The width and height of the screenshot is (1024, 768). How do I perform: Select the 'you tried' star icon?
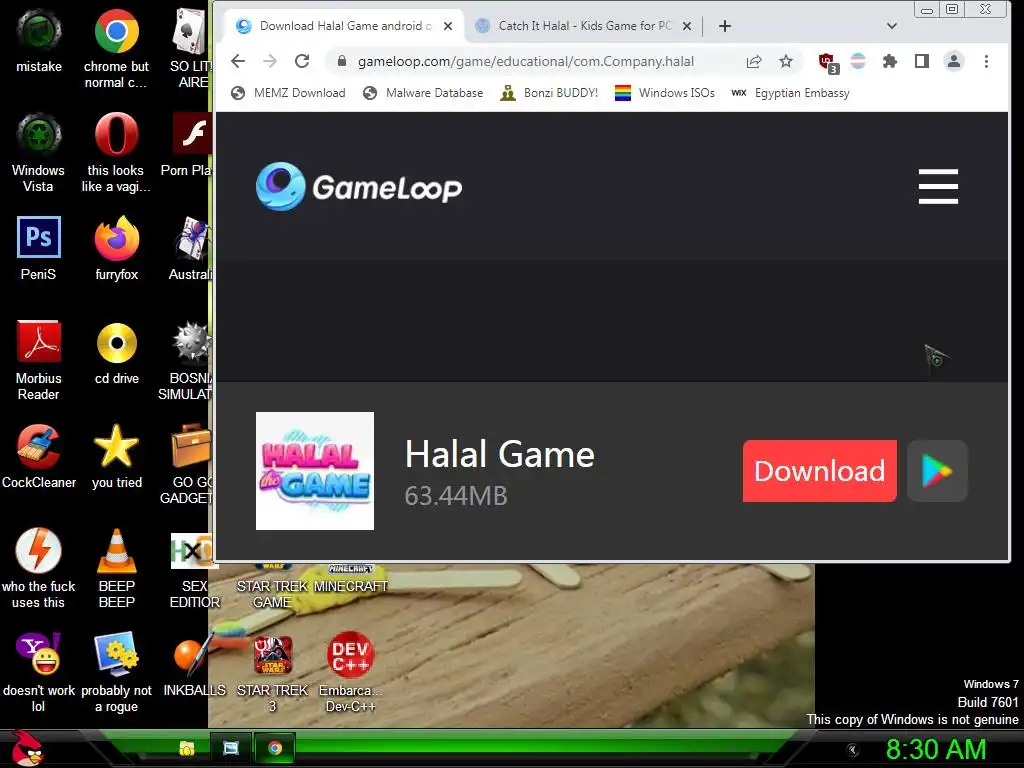[x=116, y=456]
